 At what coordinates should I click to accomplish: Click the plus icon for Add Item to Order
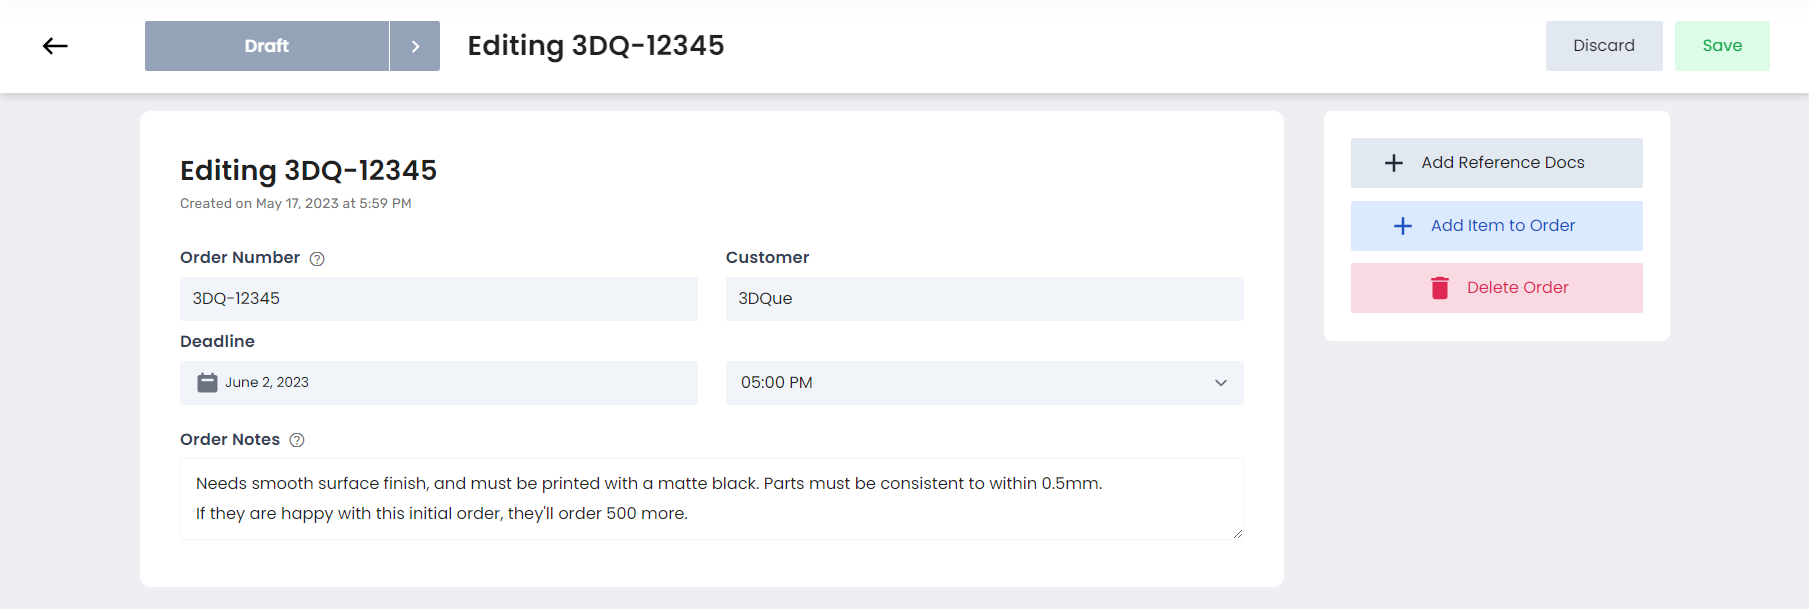(1403, 226)
